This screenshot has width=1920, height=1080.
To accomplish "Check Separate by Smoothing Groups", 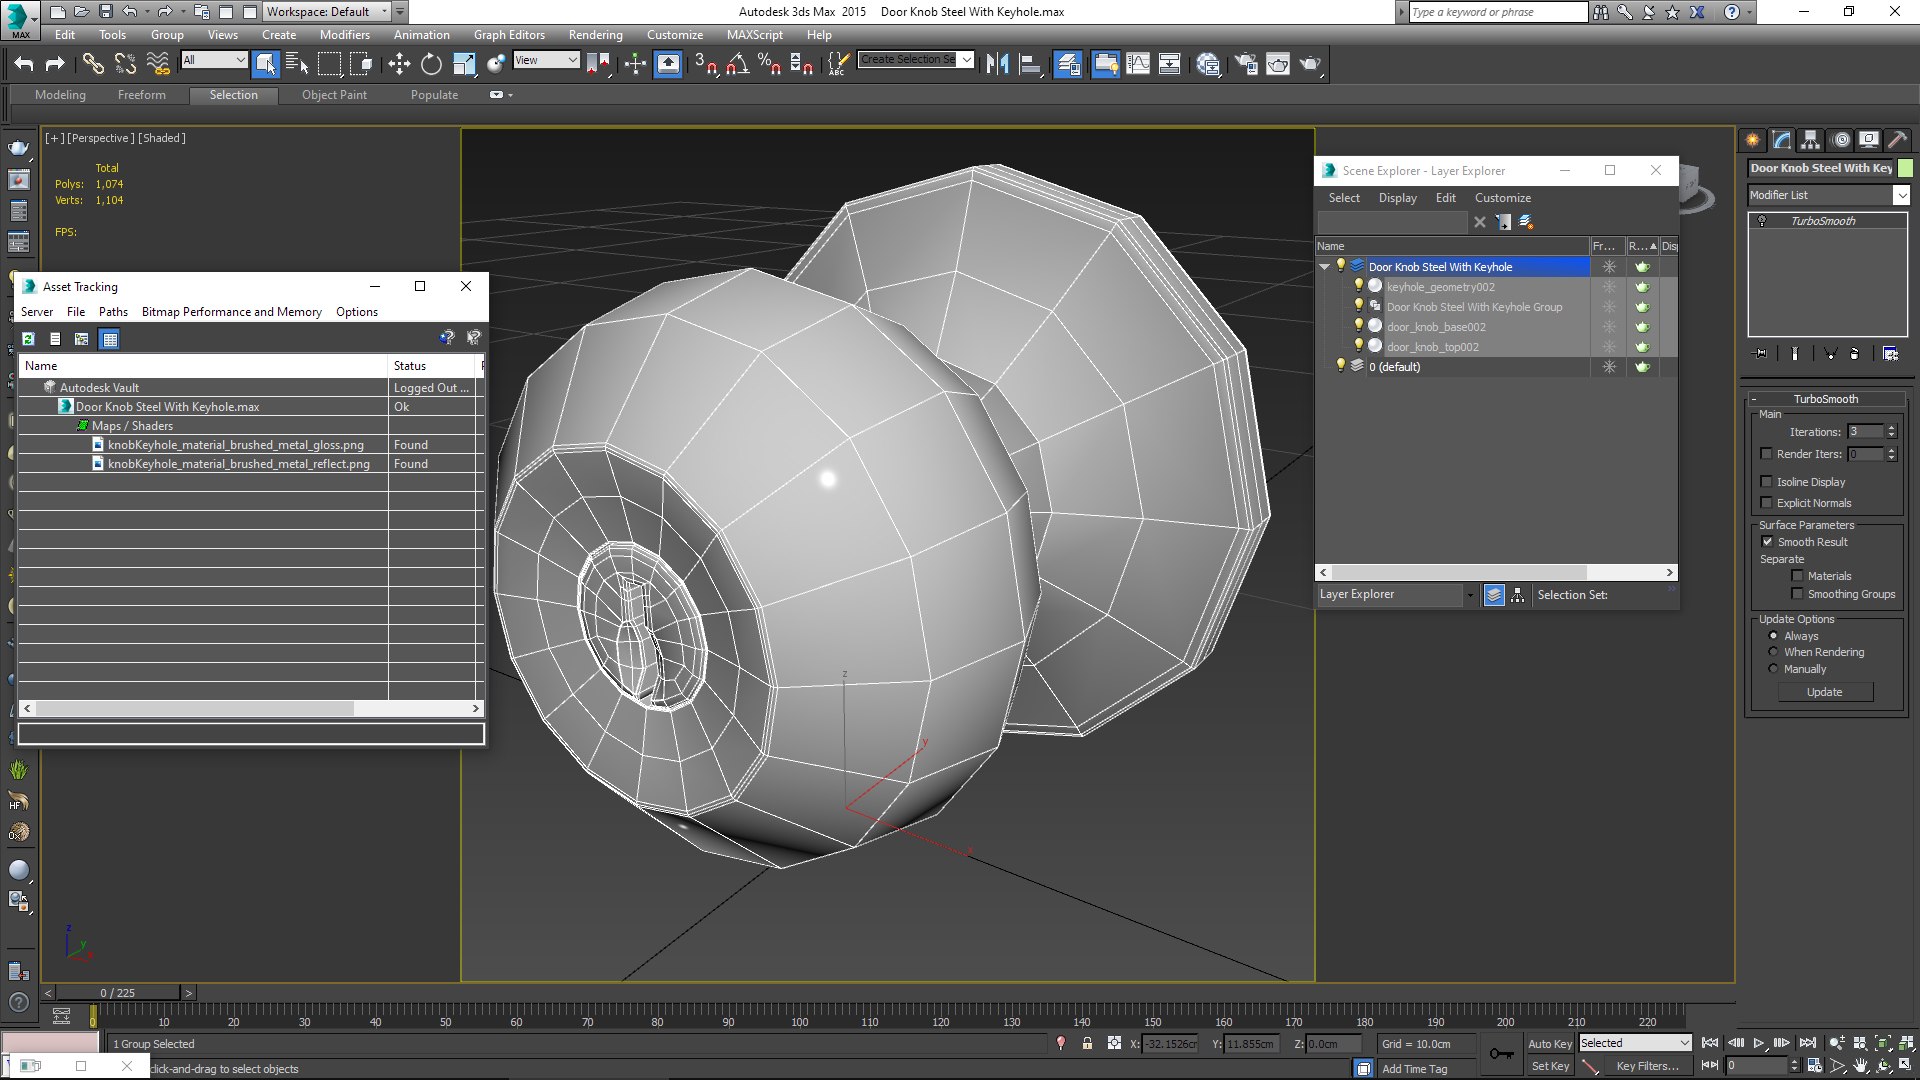I will point(1797,593).
